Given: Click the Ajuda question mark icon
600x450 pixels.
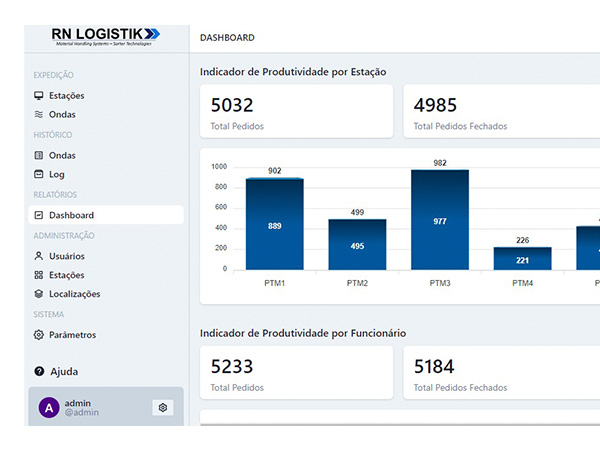Looking at the screenshot, I should click(39, 371).
